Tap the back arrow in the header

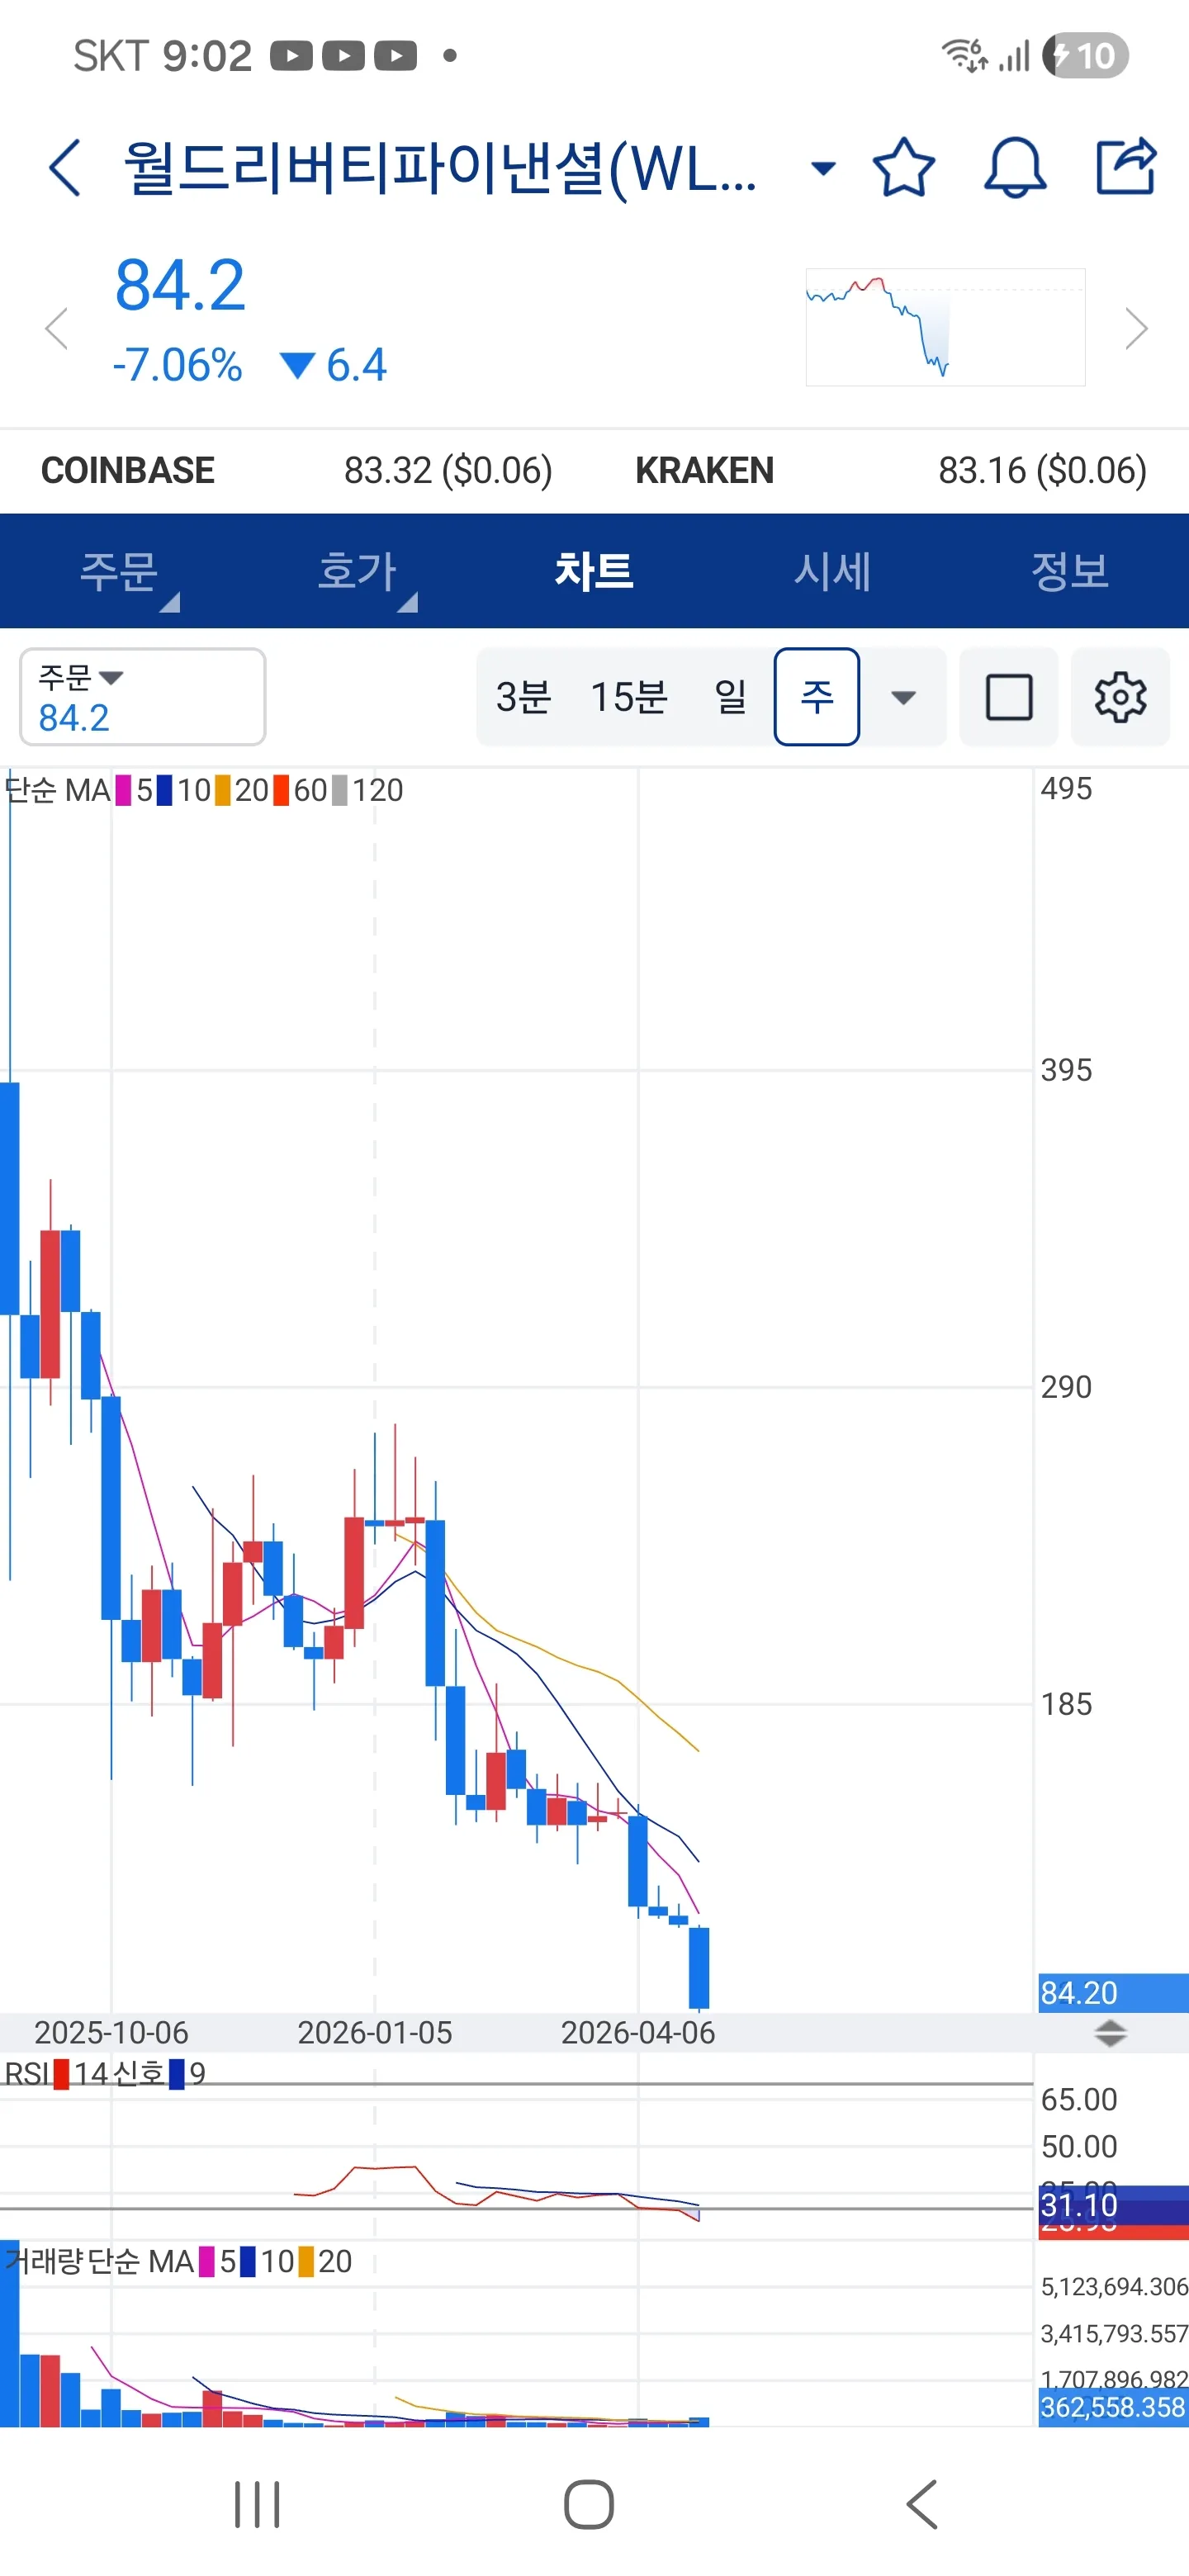[64, 167]
